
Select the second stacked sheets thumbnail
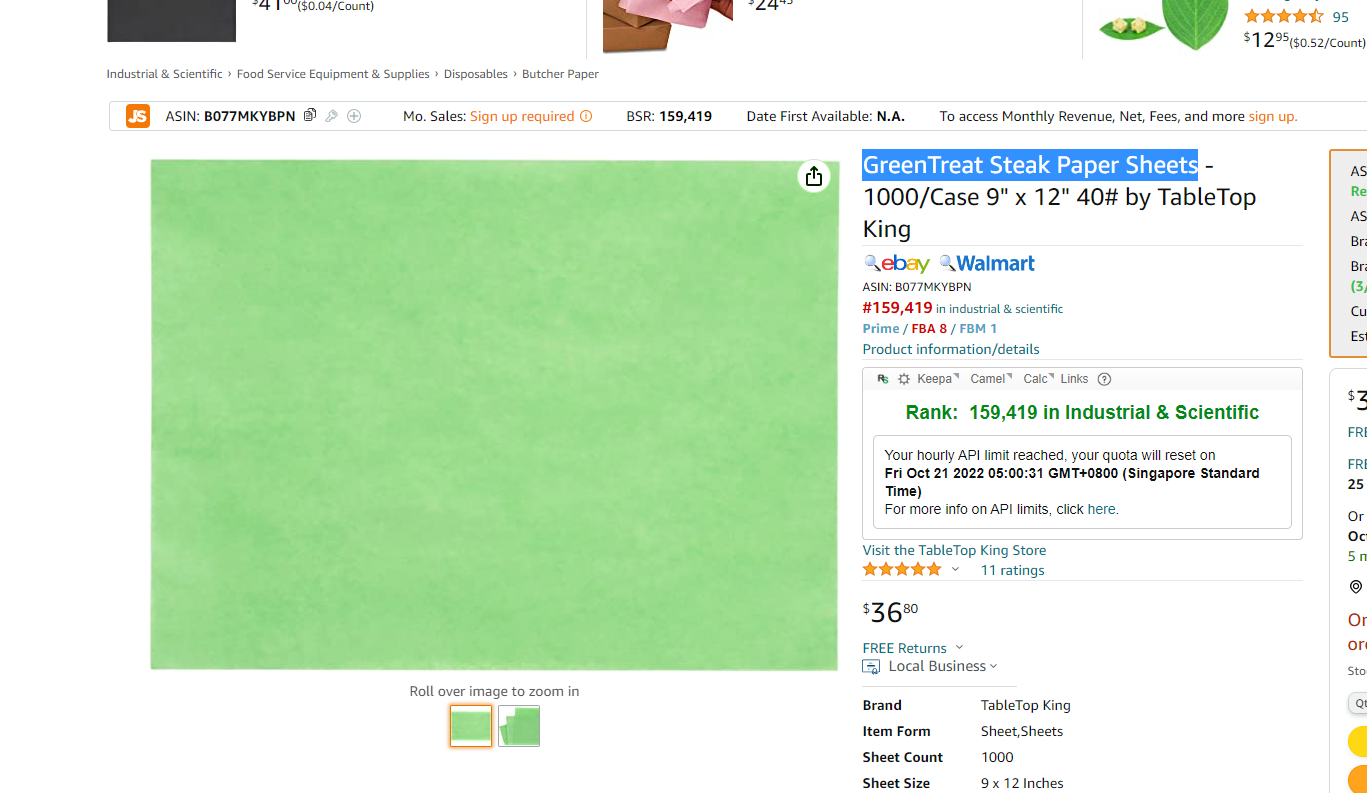point(519,726)
